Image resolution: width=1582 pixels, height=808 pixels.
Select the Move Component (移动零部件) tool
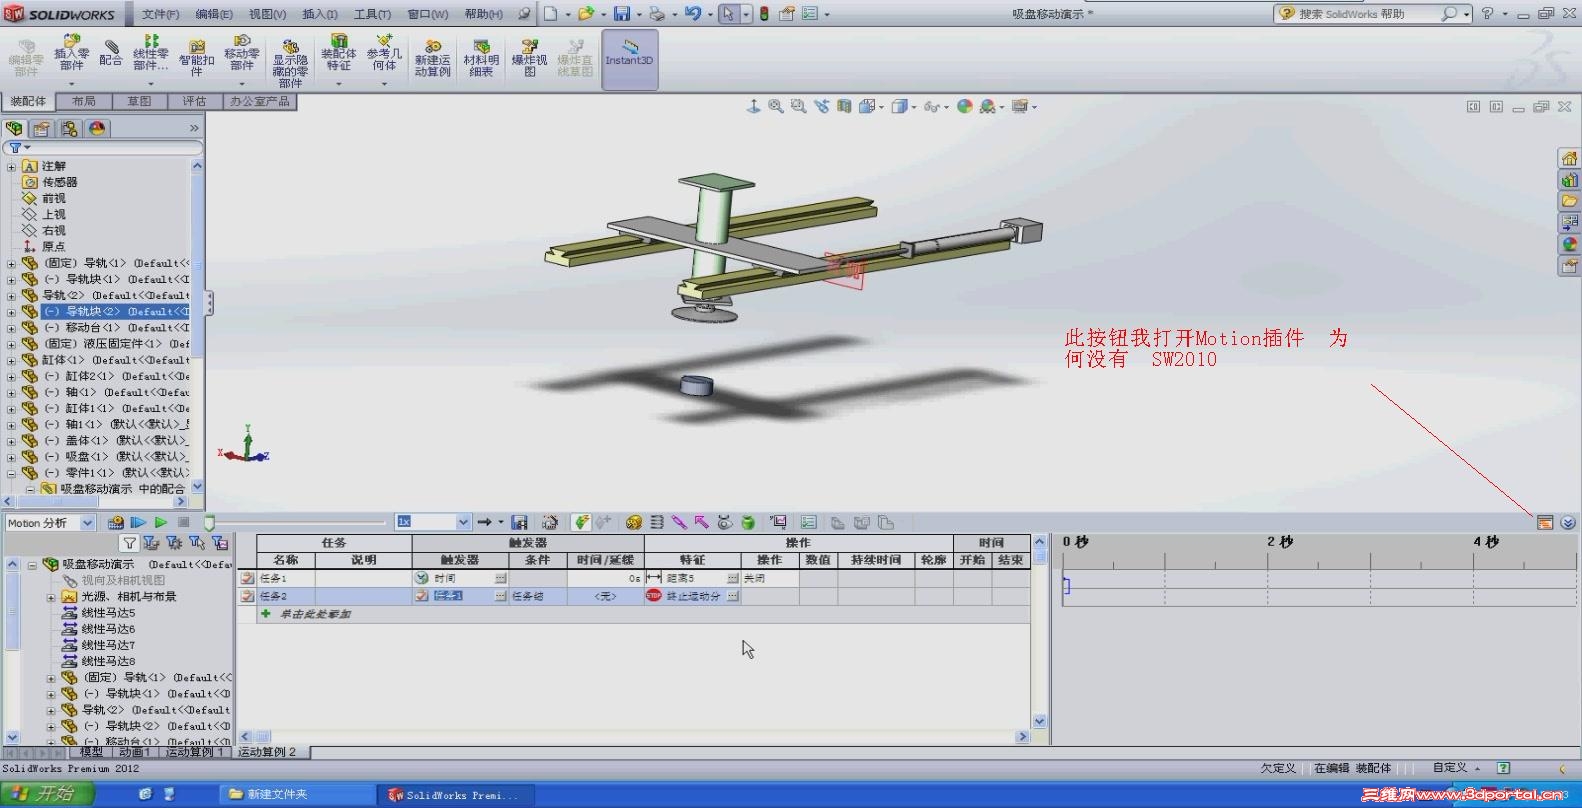click(242, 53)
